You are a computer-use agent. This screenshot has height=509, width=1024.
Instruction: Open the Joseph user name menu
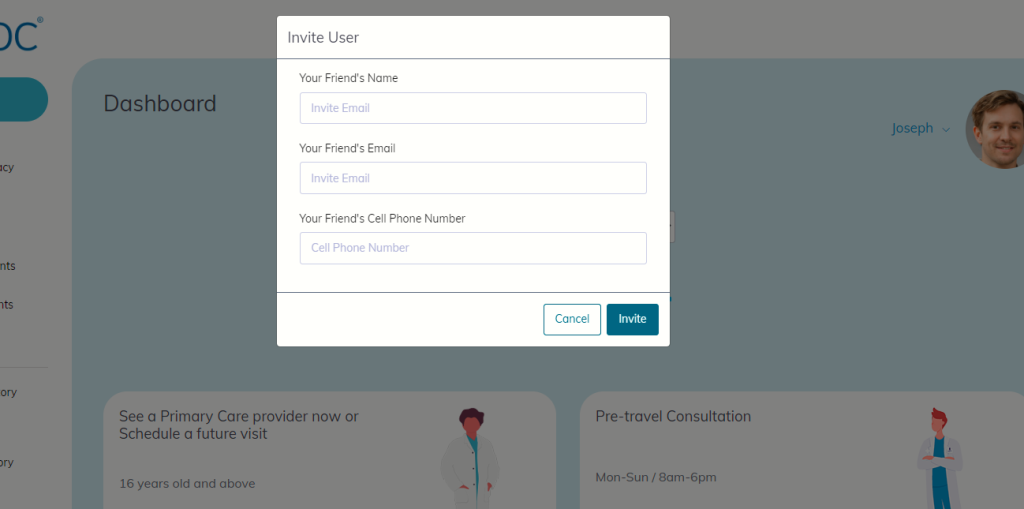912,129
